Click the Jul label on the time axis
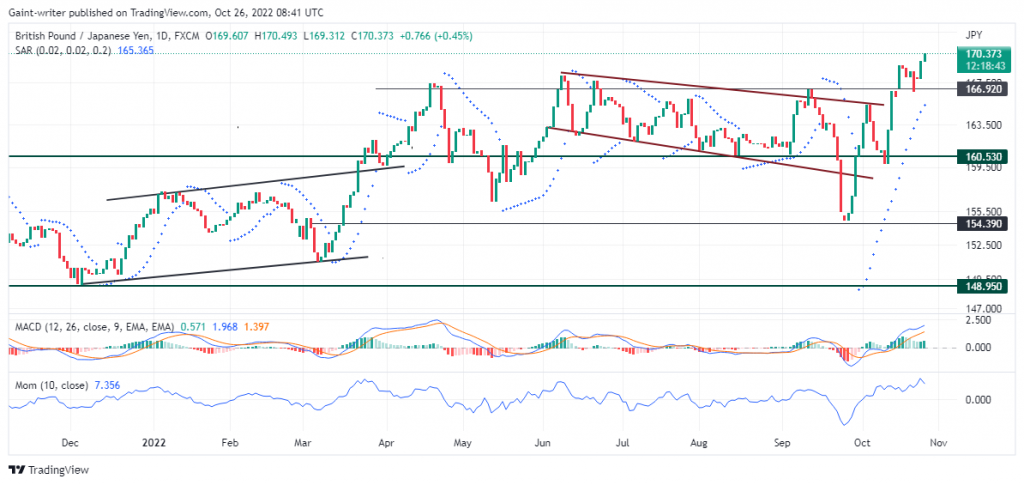 coord(622,442)
